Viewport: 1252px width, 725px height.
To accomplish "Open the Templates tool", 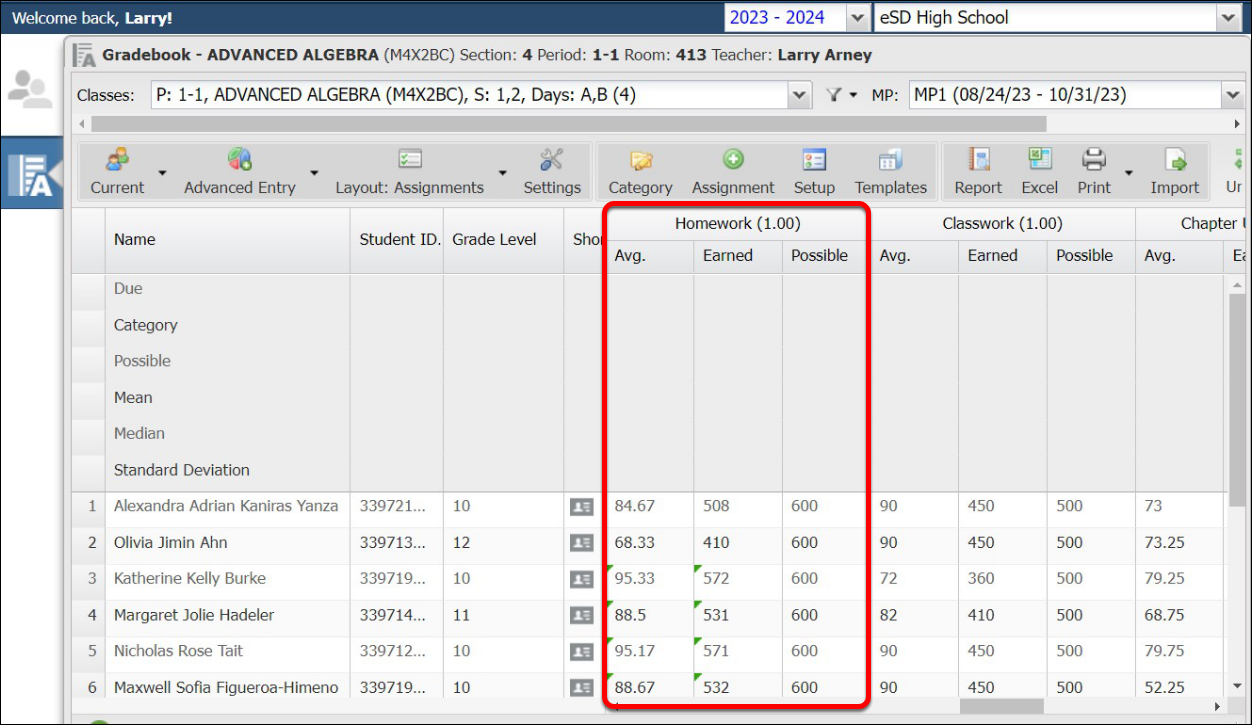I will [890, 171].
